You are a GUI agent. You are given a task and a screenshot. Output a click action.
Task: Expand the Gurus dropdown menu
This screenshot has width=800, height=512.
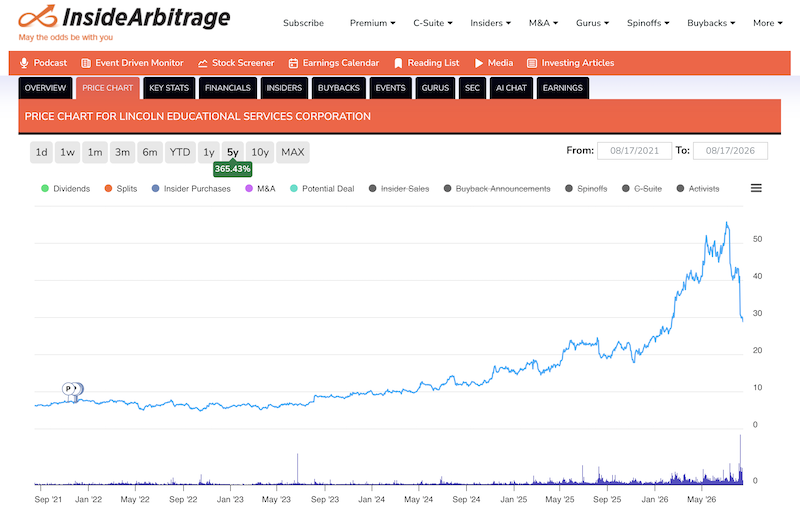pos(592,23)
